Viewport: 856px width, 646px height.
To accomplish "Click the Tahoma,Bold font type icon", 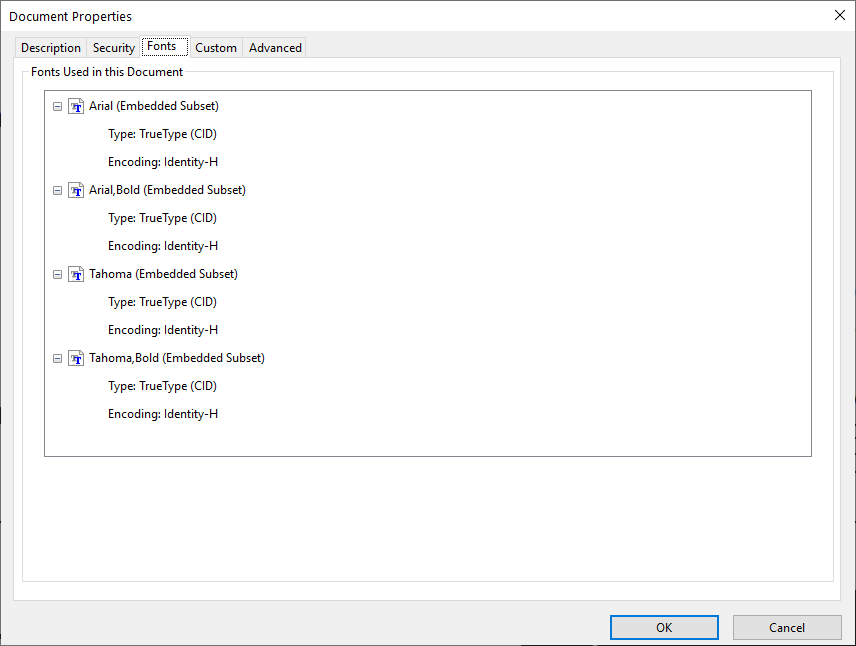I will [76, 357].
